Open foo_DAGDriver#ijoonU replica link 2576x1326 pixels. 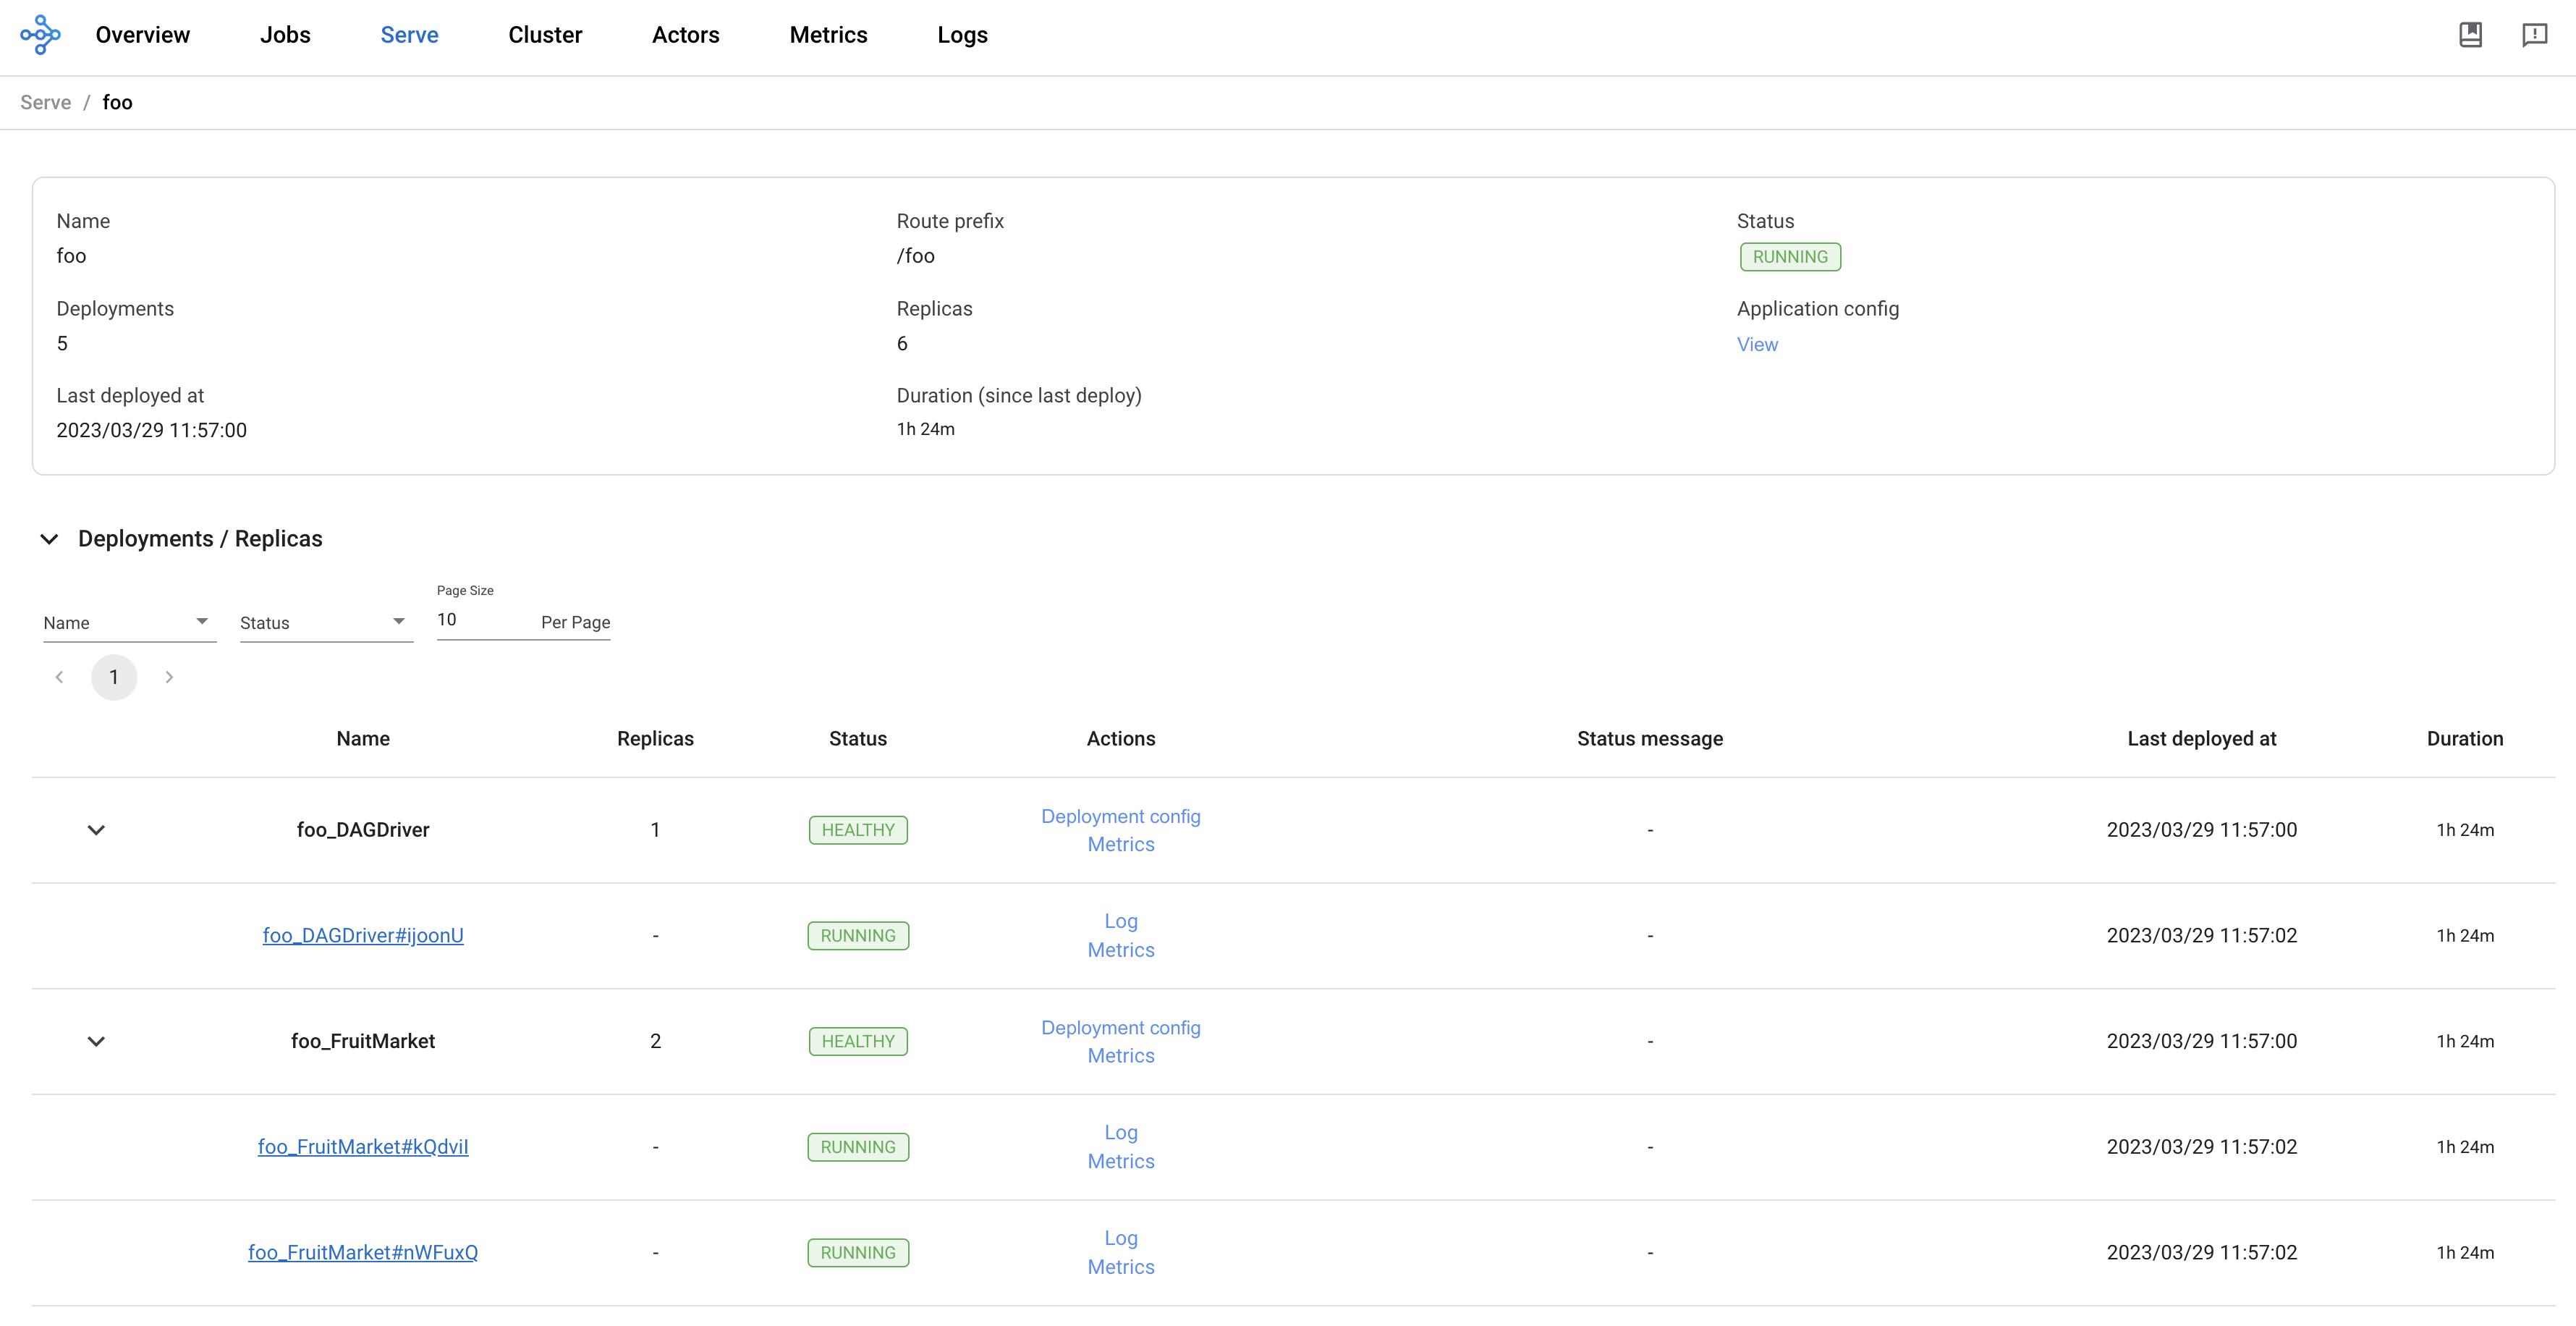coord(363,935)
